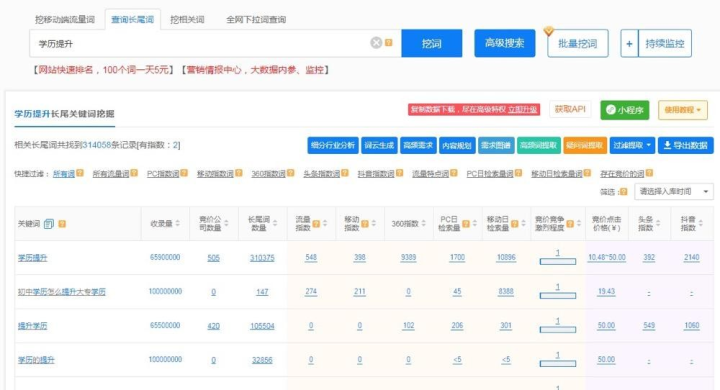Click the green 高频词提取 button
The width and height of the screenshot is (720, 390).
coord(539,146)
